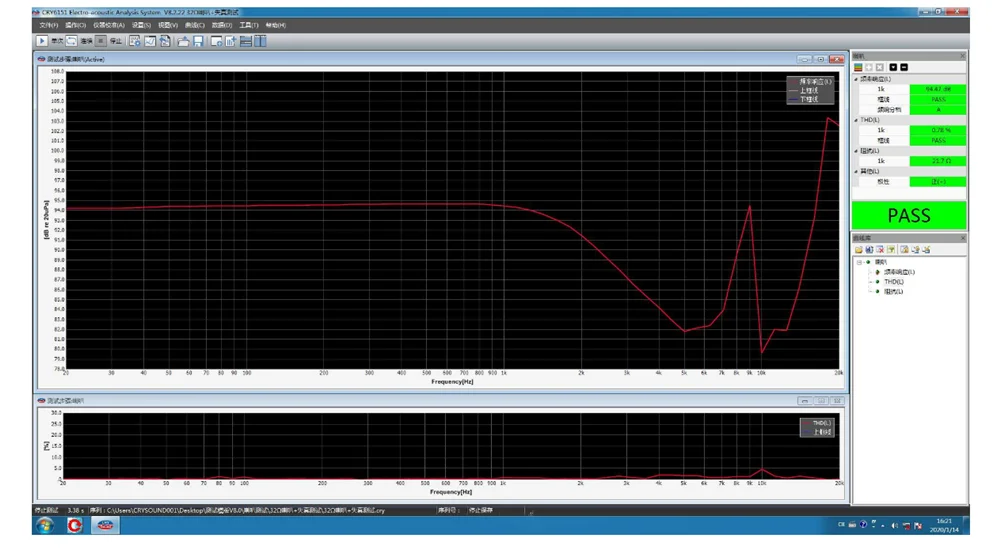Expand all results with the black down-arrow icon
This screenshot has height=553, width=1000.
click(893, 67)
